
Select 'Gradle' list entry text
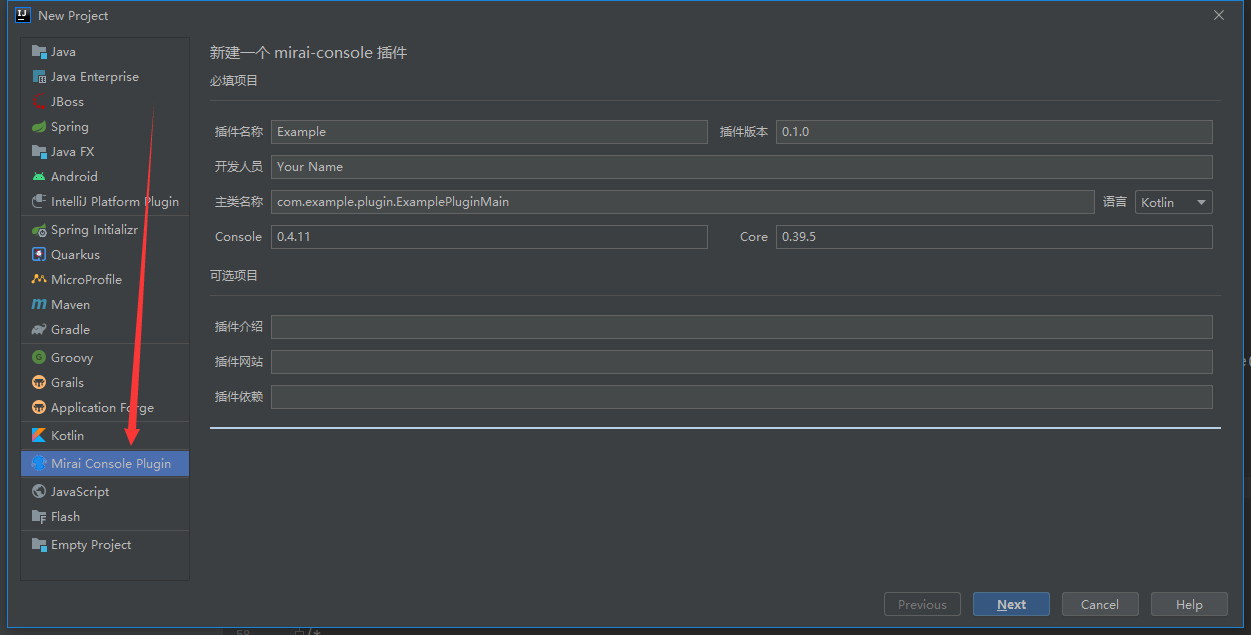[x=70, y=330]
